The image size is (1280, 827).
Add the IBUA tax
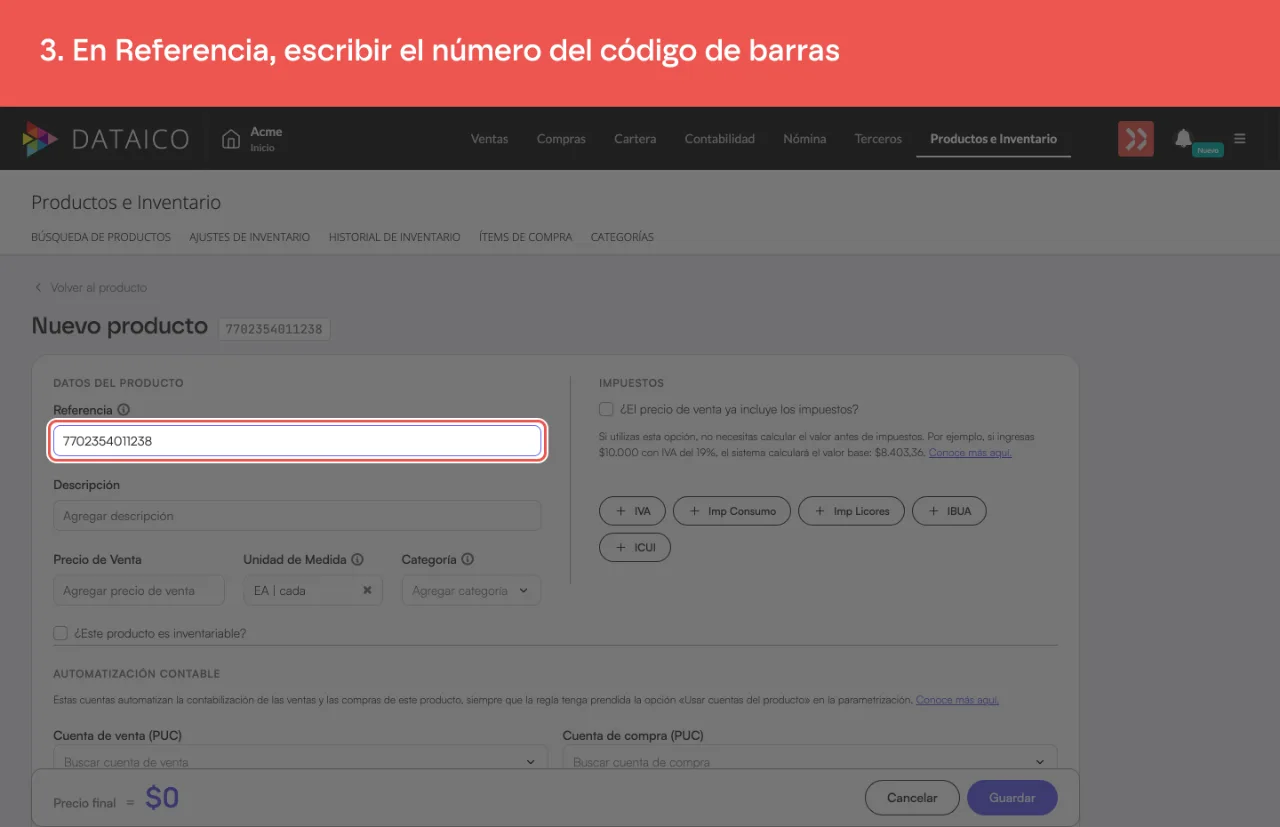[x=949, y=511]
